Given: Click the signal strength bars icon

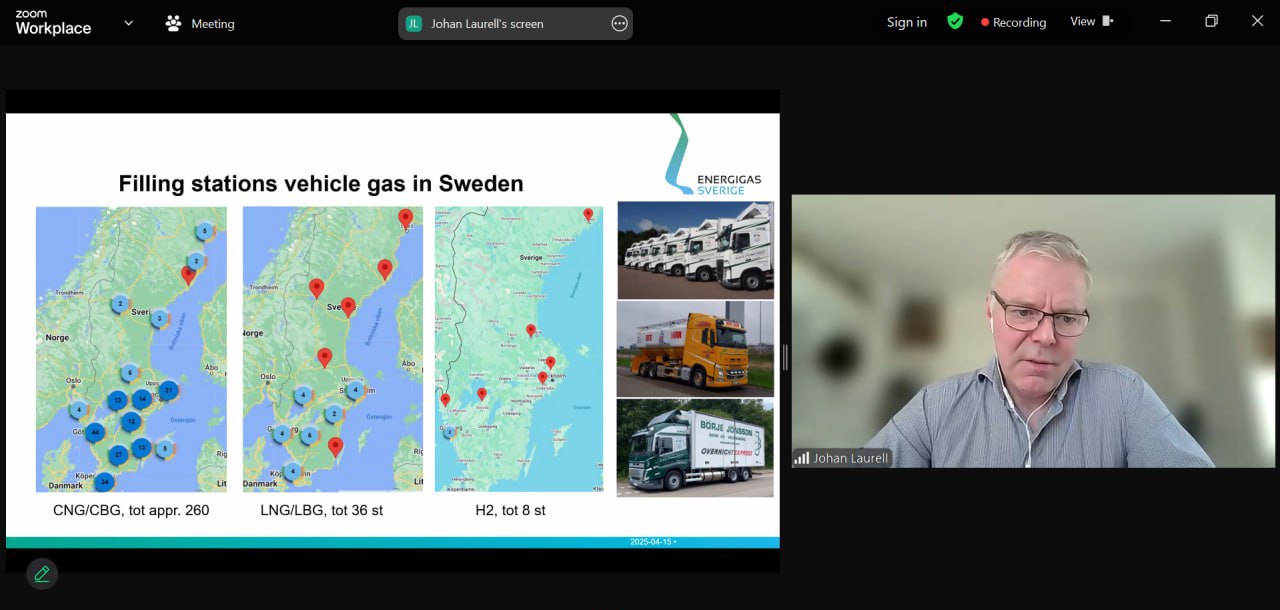Looking at the screenshot, I should point(801,458).
